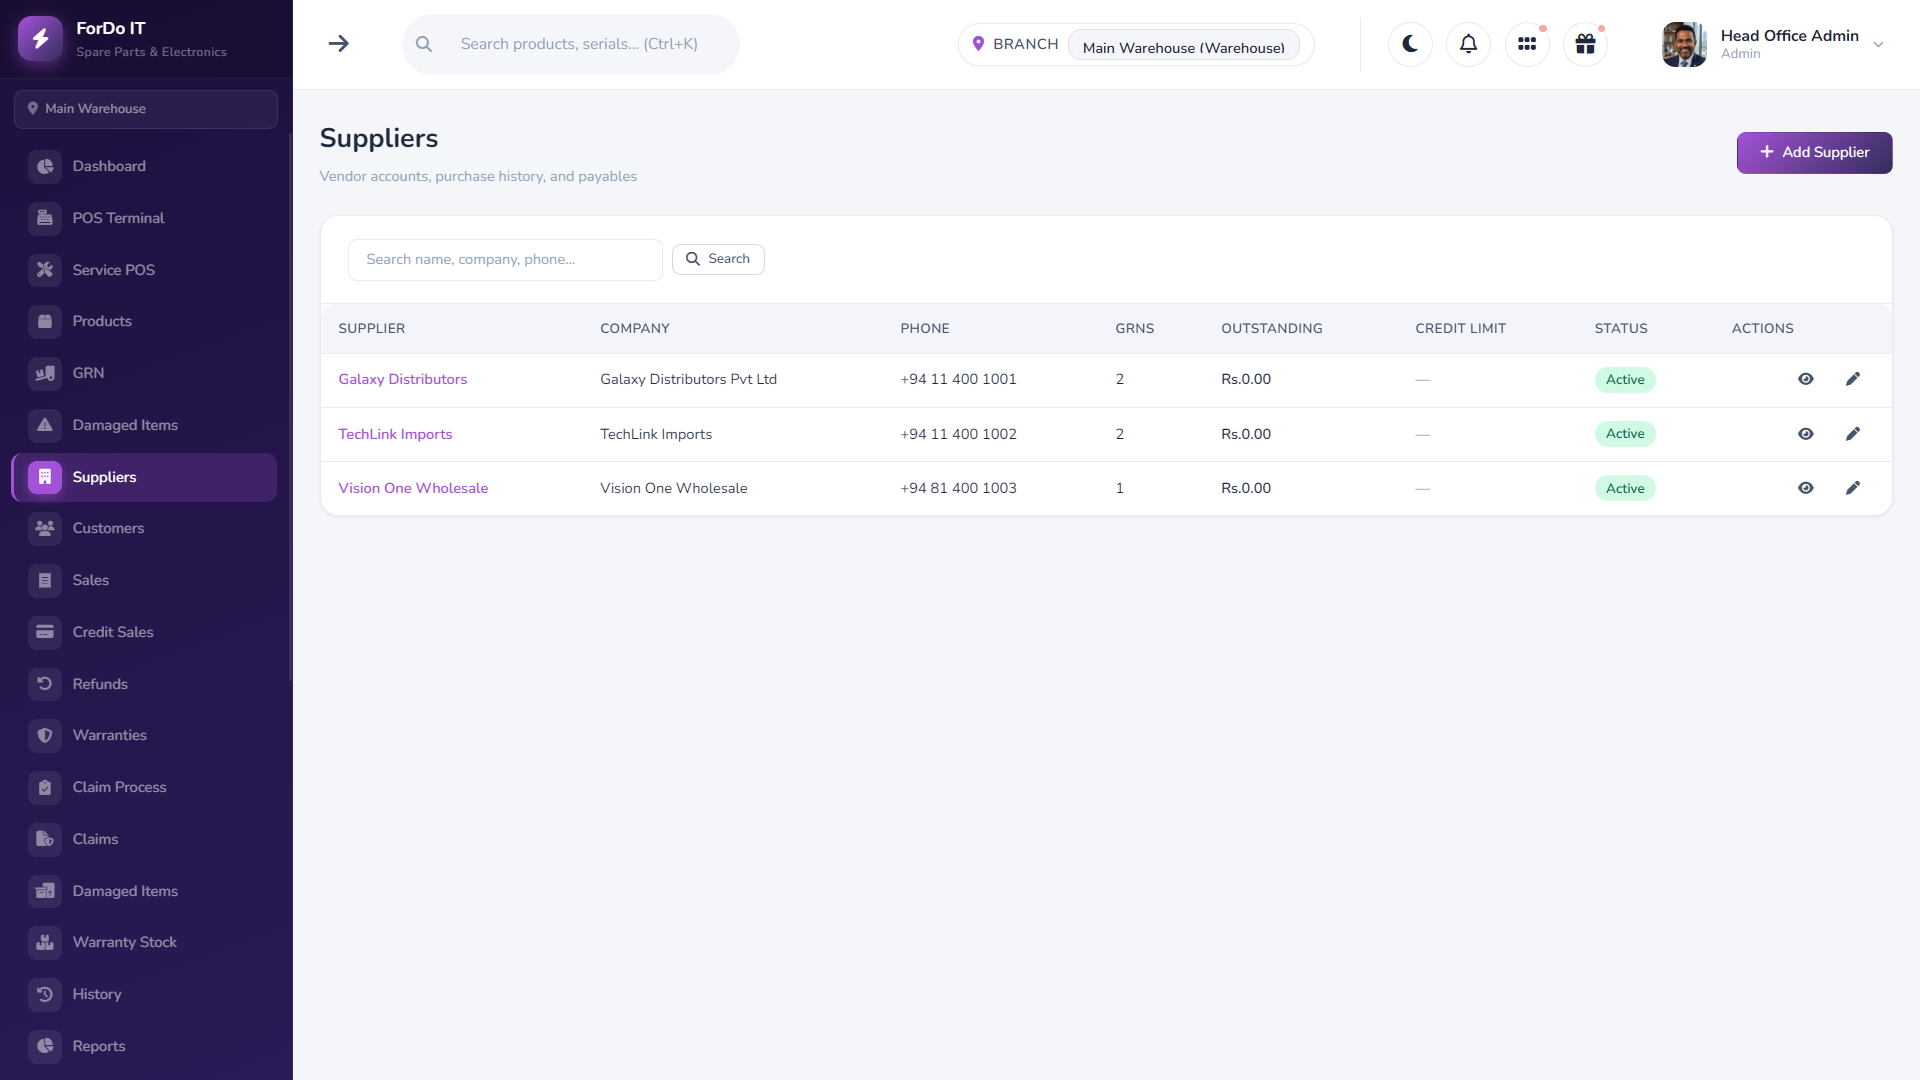
Task: Click the COMPANY column header
Action: coord(634,328)
